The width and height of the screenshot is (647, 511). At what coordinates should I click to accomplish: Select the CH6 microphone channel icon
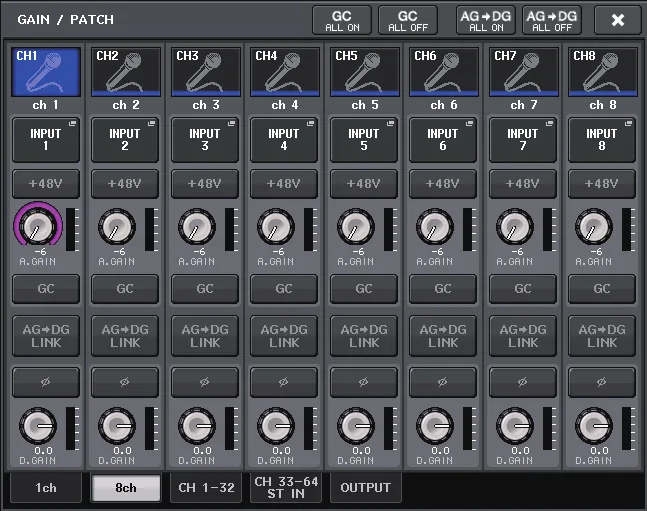point(444,72)
